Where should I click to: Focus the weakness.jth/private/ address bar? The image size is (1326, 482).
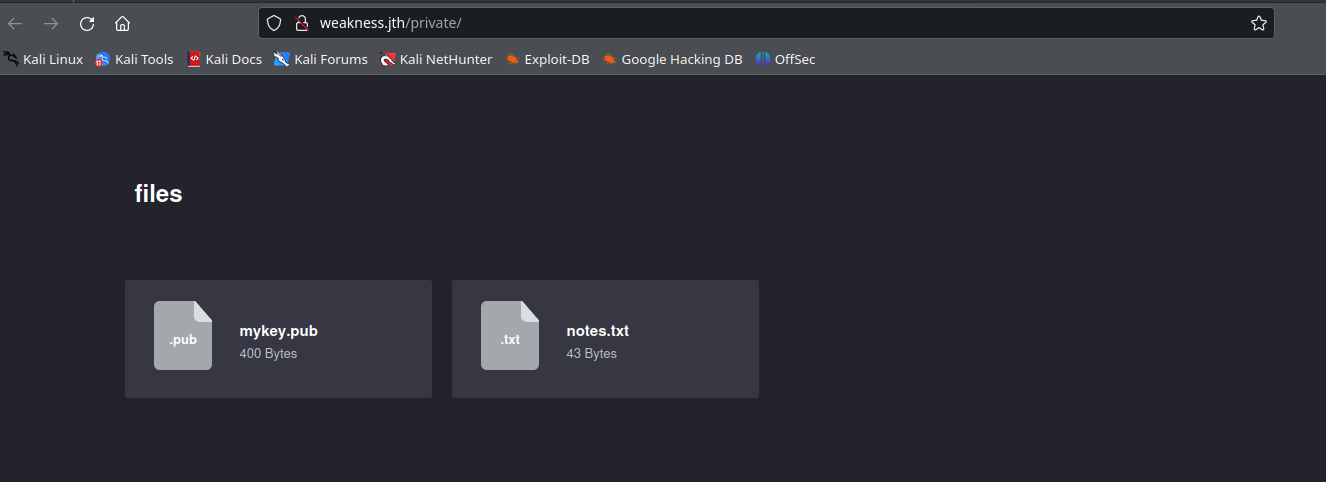(x=700, y=23)
